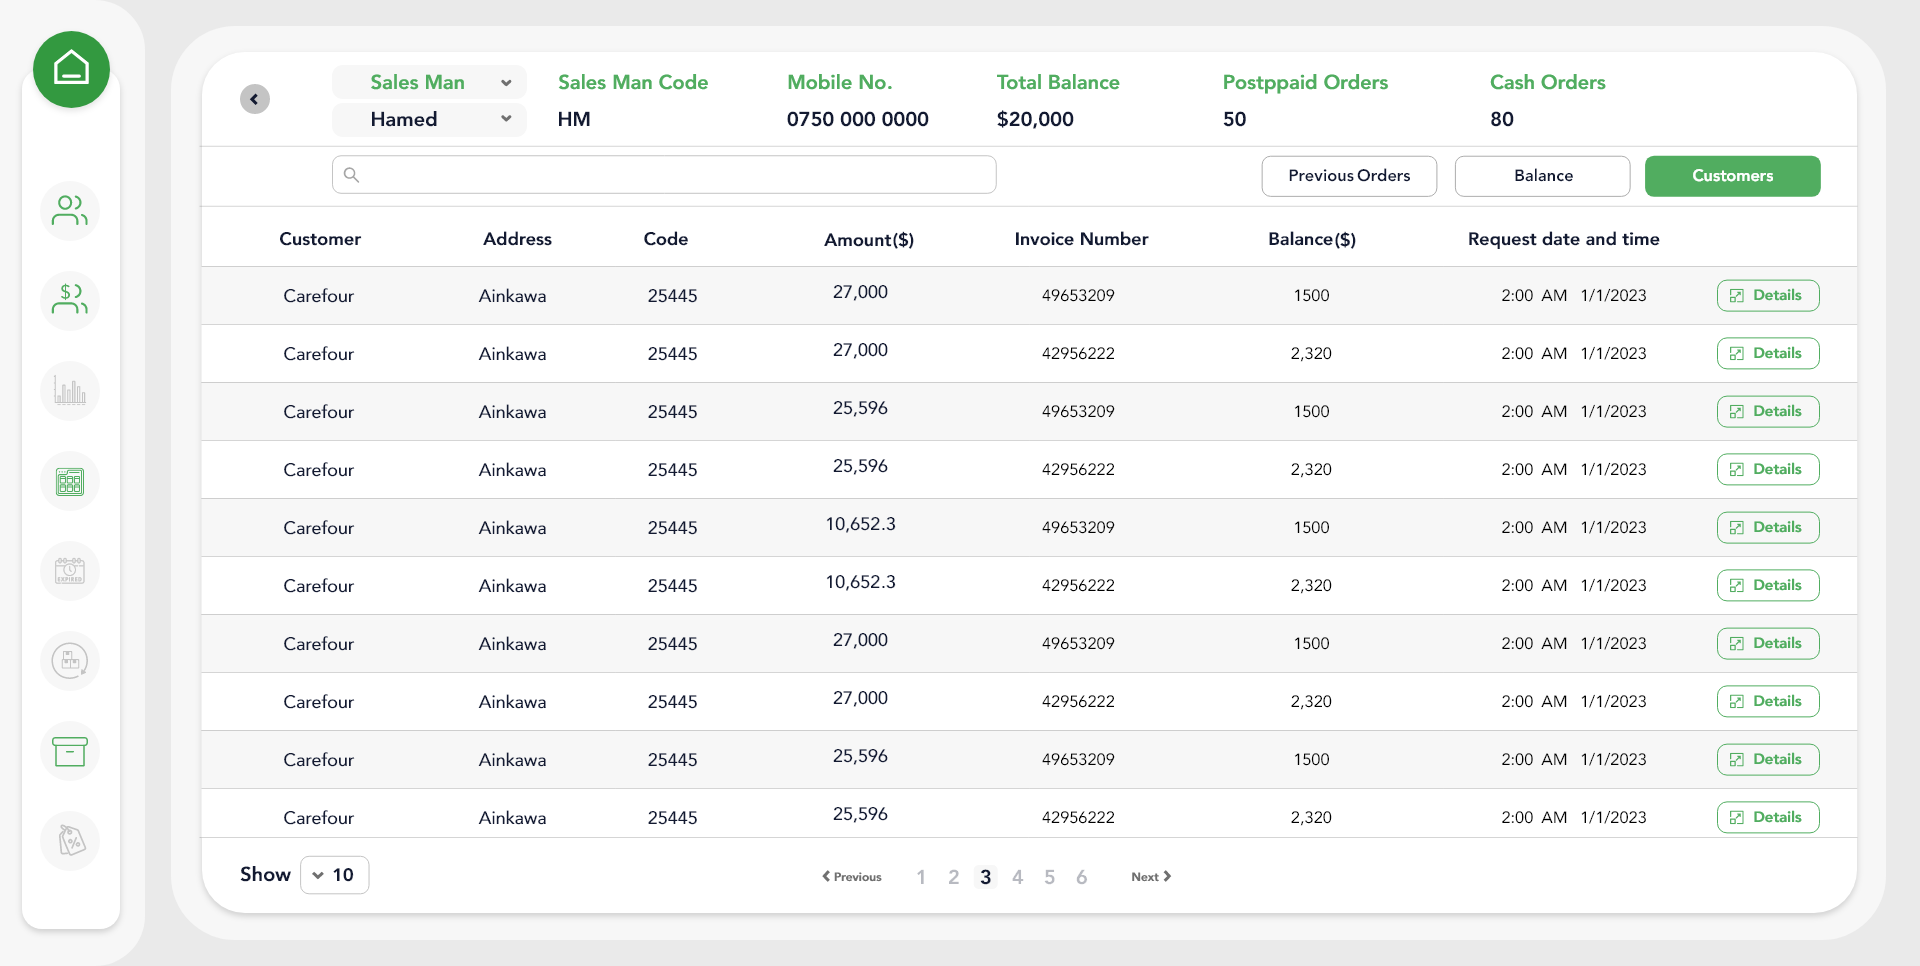
Task: Open Details for fourth table row
Action: (x=1768, y=469)
